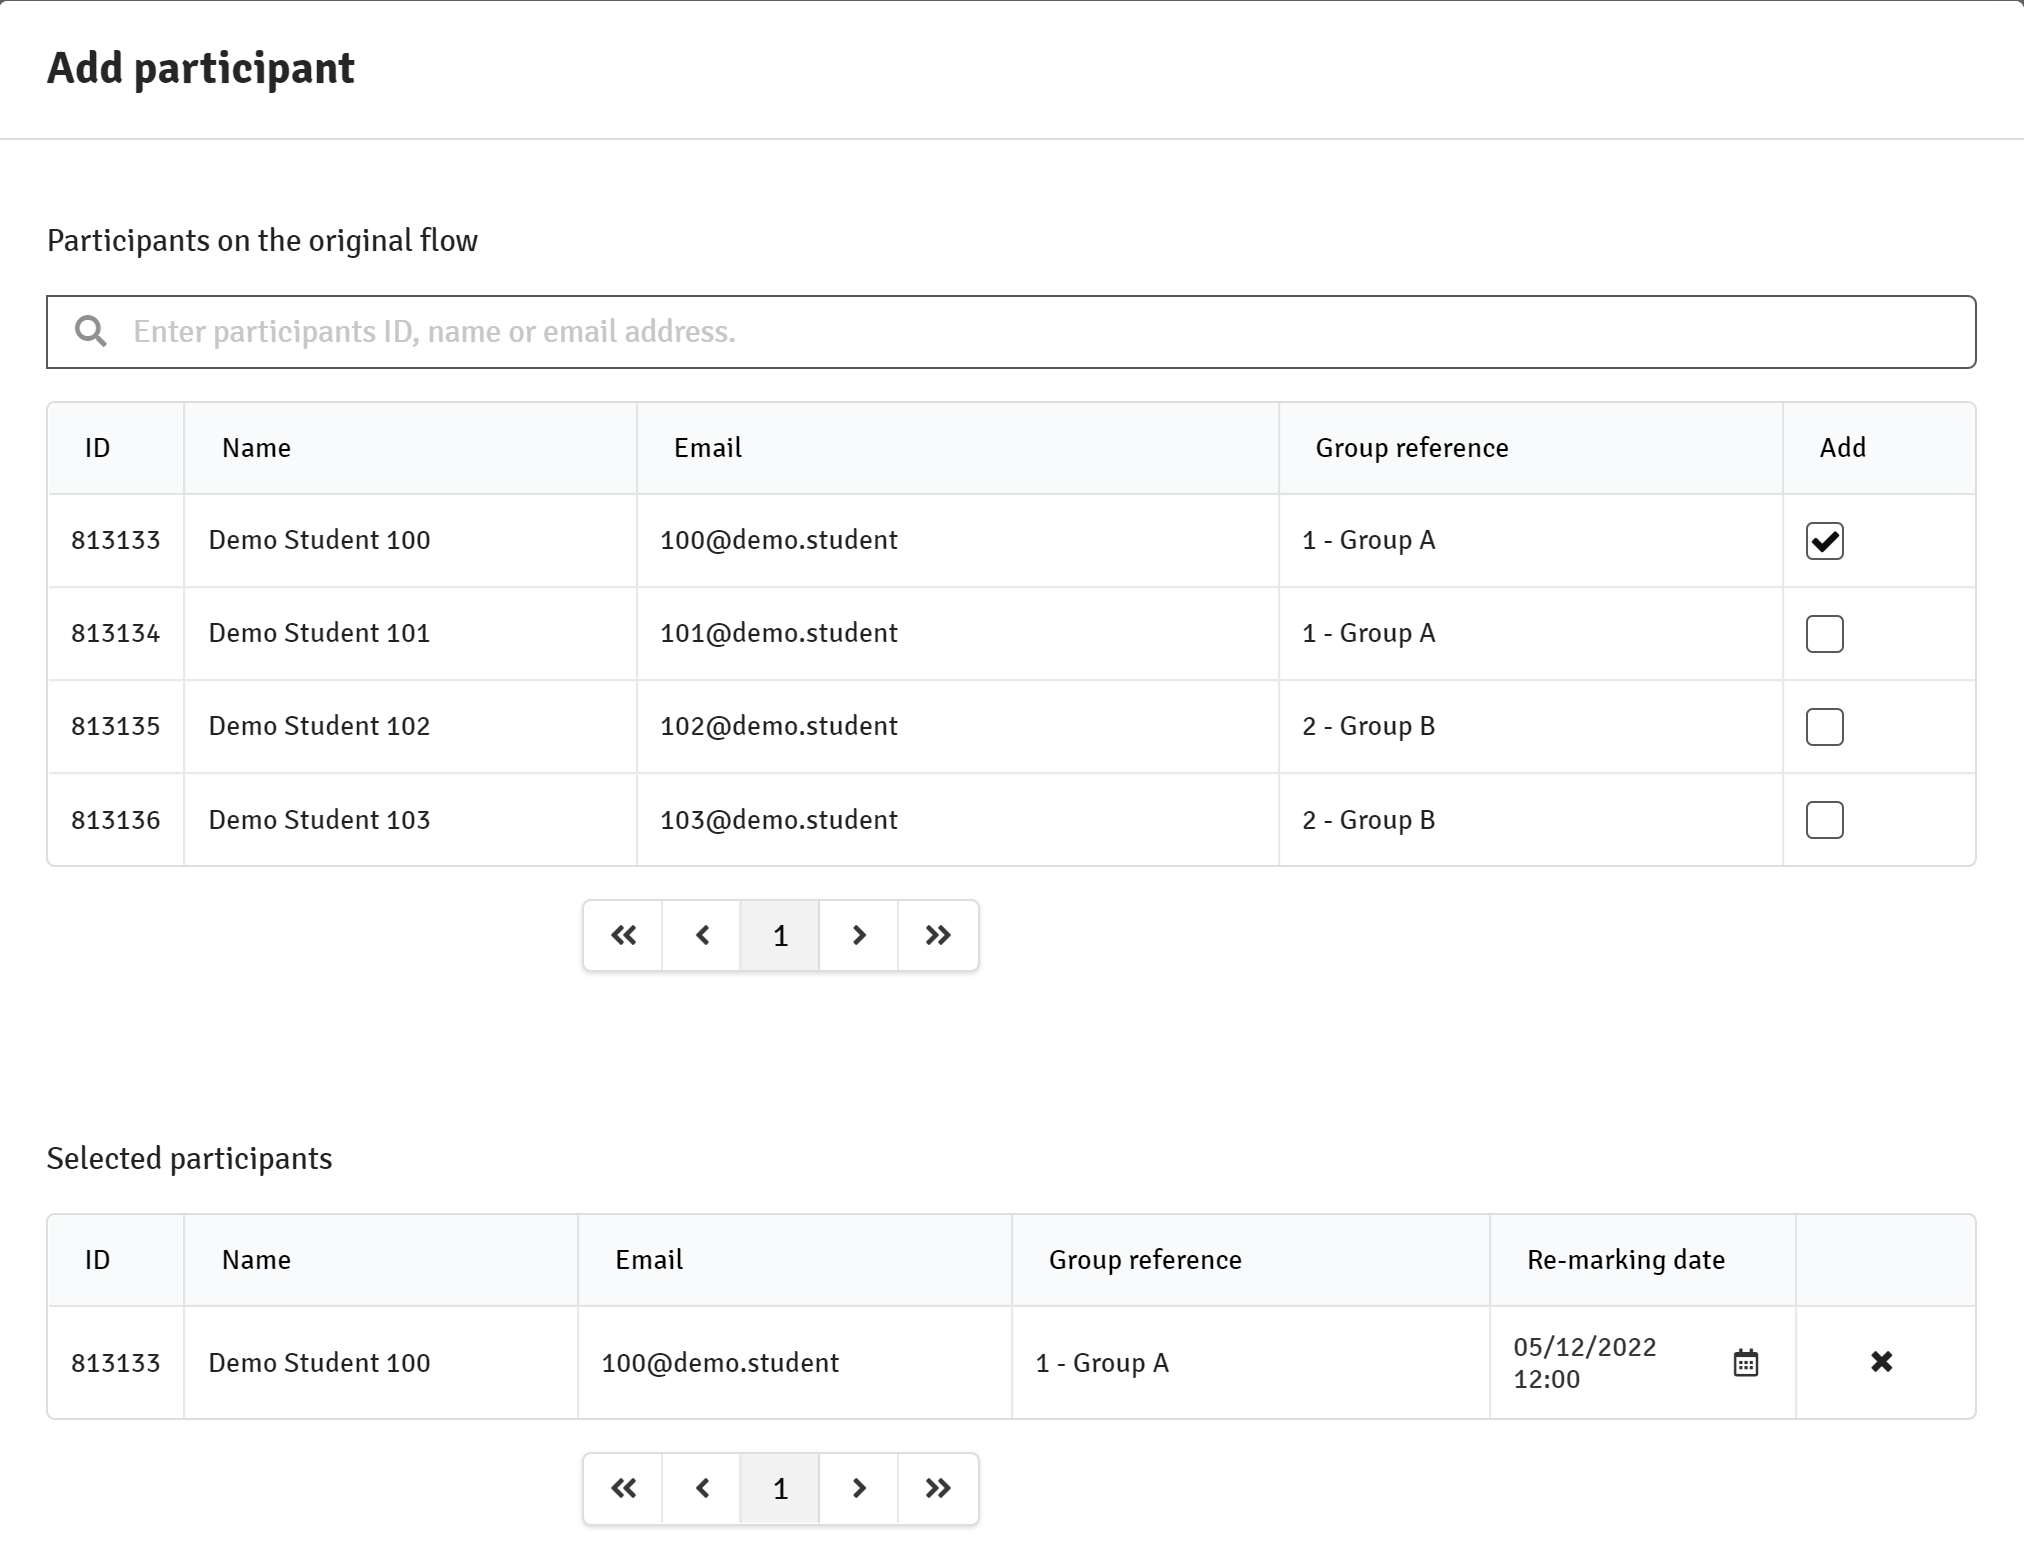Click Demo Student 102 name cell
This screenshot has width=2024, height=1544.
pyautogui.click(x=410, y=727)
